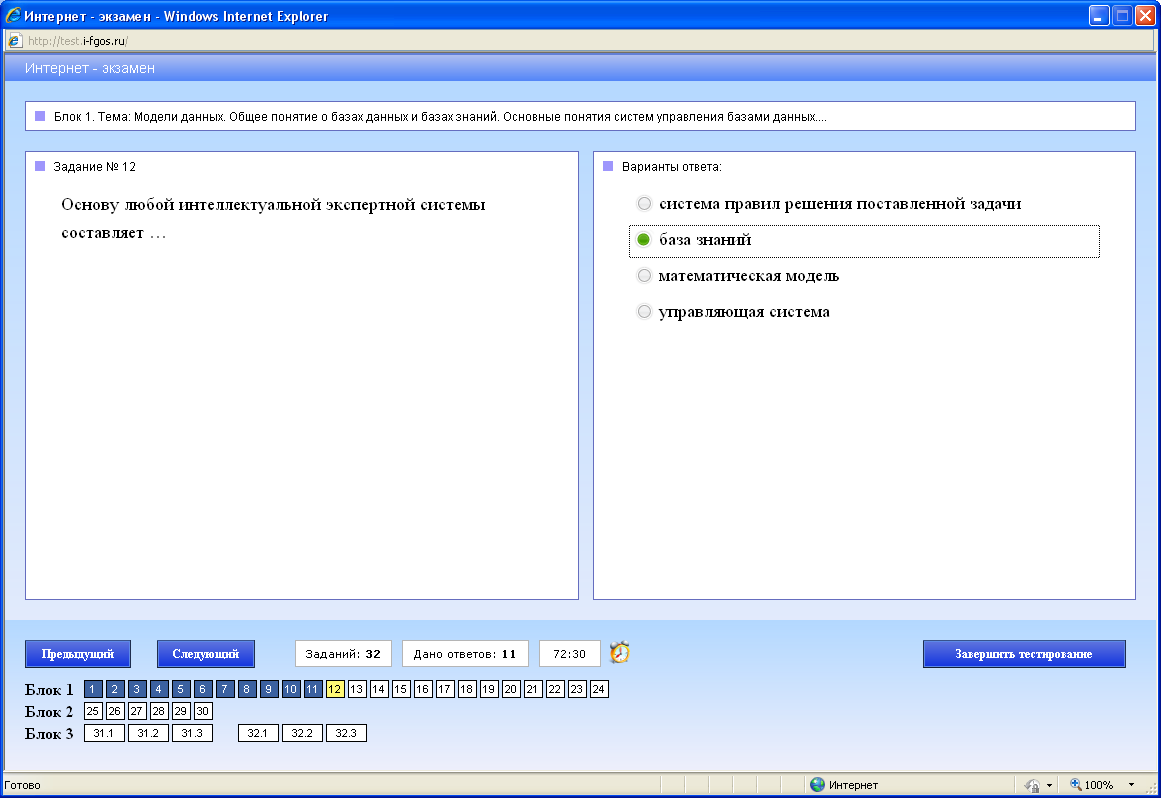Open task 31.1 in Блок 3
The height and width of the screenshot is (798, 1161).
(x=104, y=733)
